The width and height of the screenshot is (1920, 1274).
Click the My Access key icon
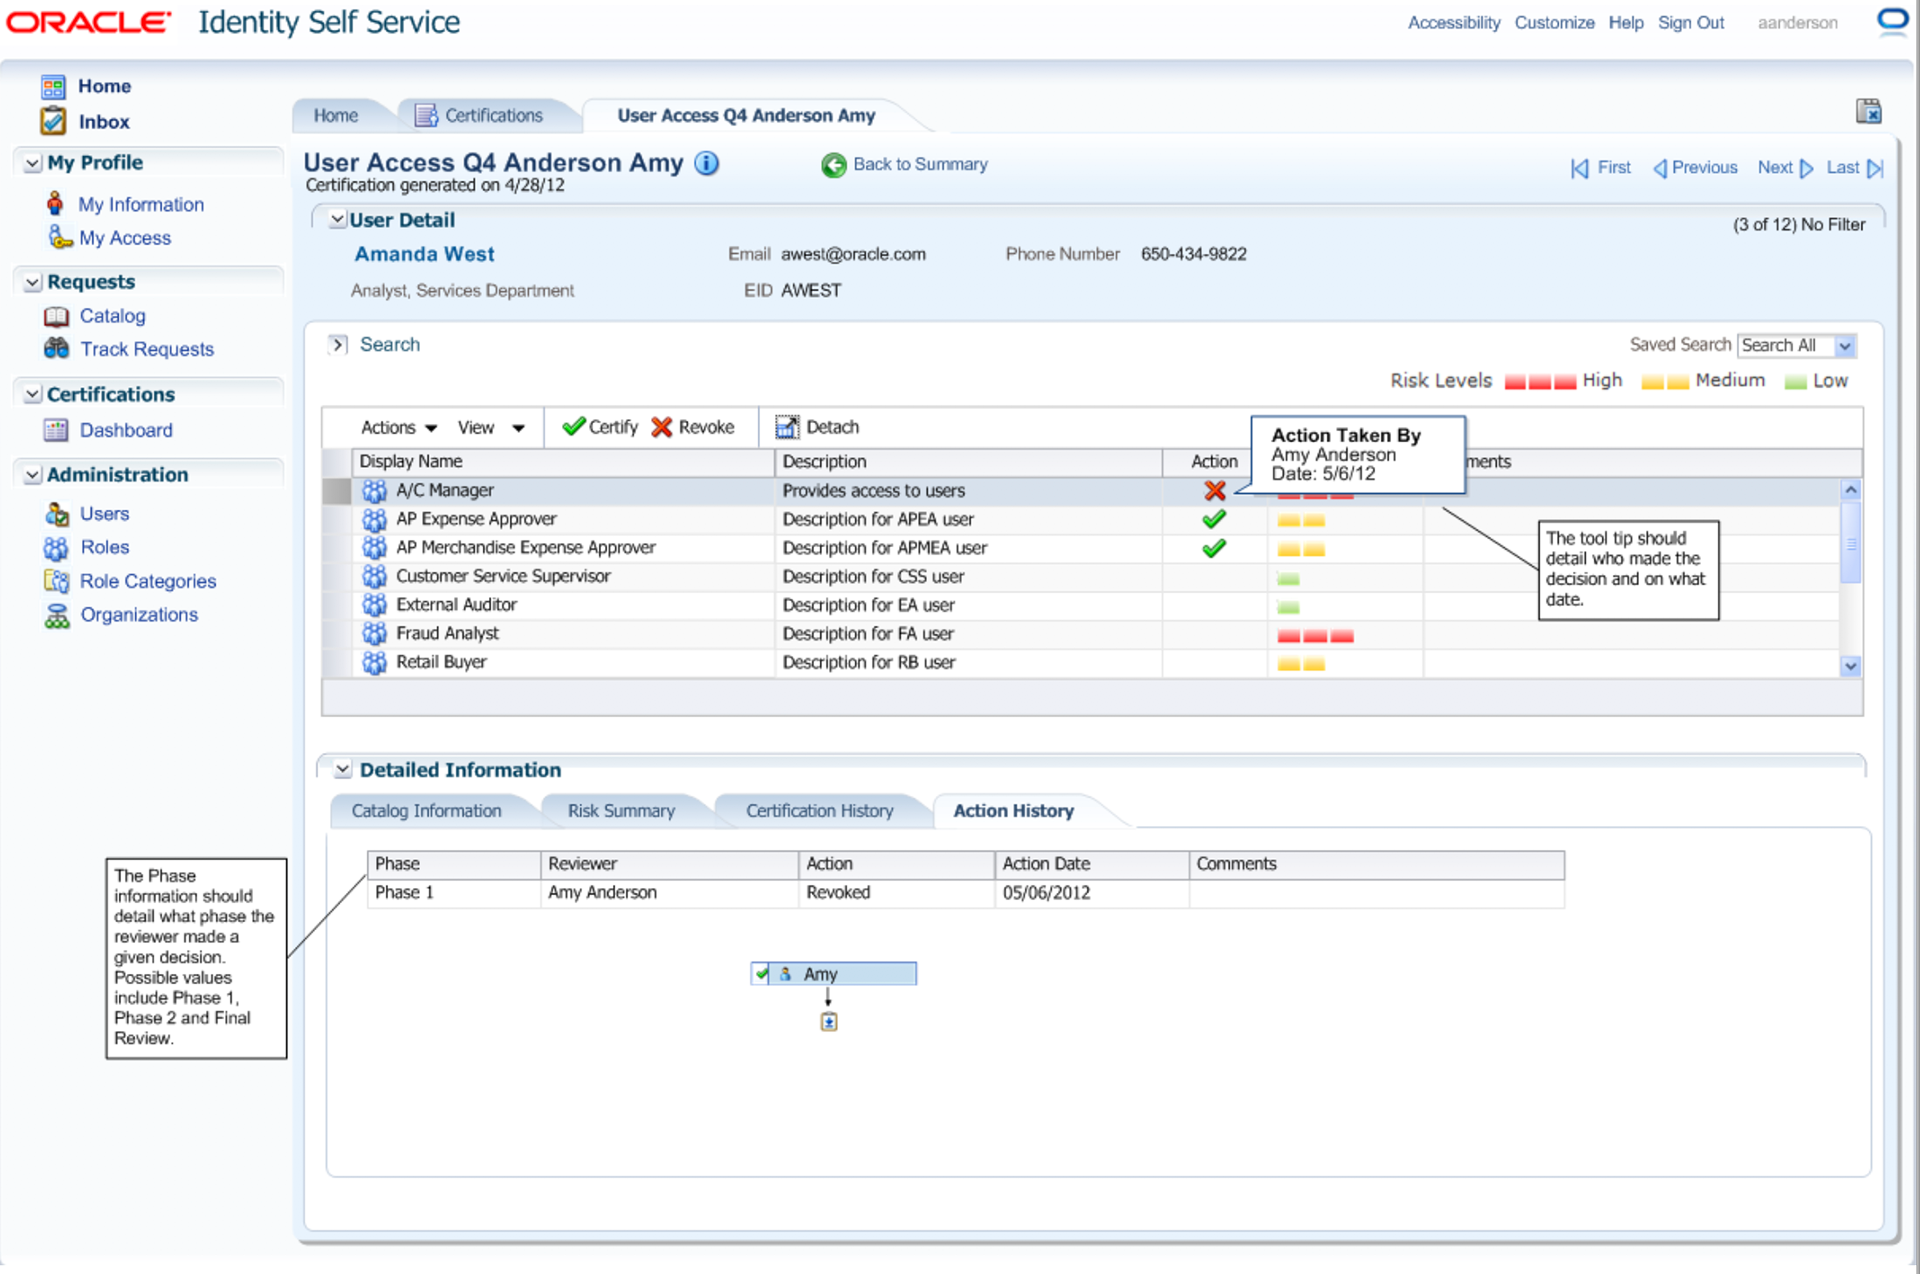[x=59, y=238]
